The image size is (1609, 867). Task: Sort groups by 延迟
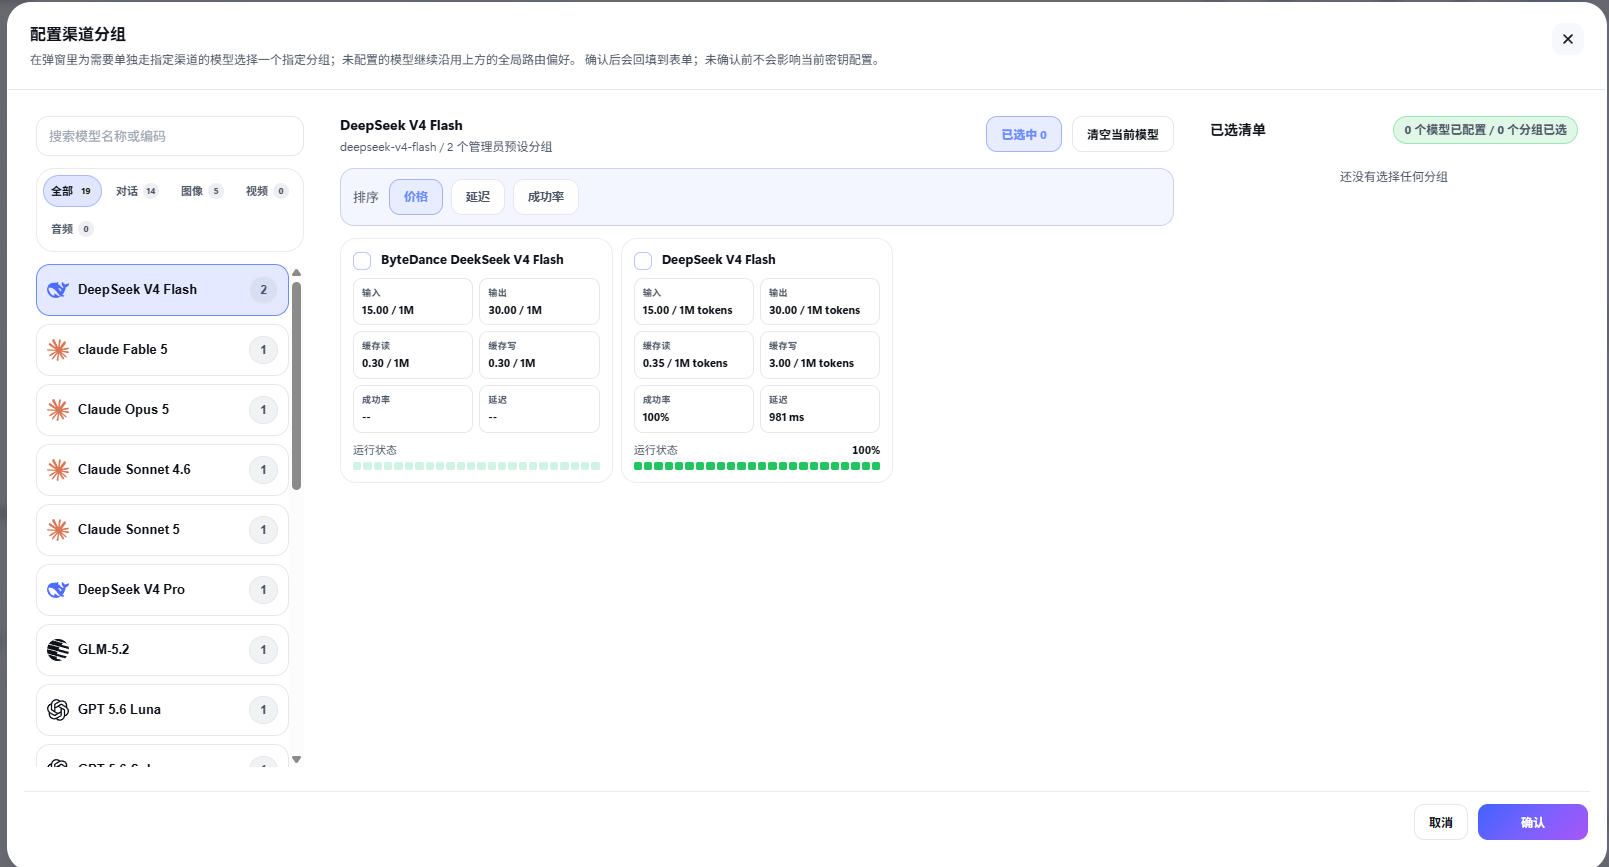[478, 197]
